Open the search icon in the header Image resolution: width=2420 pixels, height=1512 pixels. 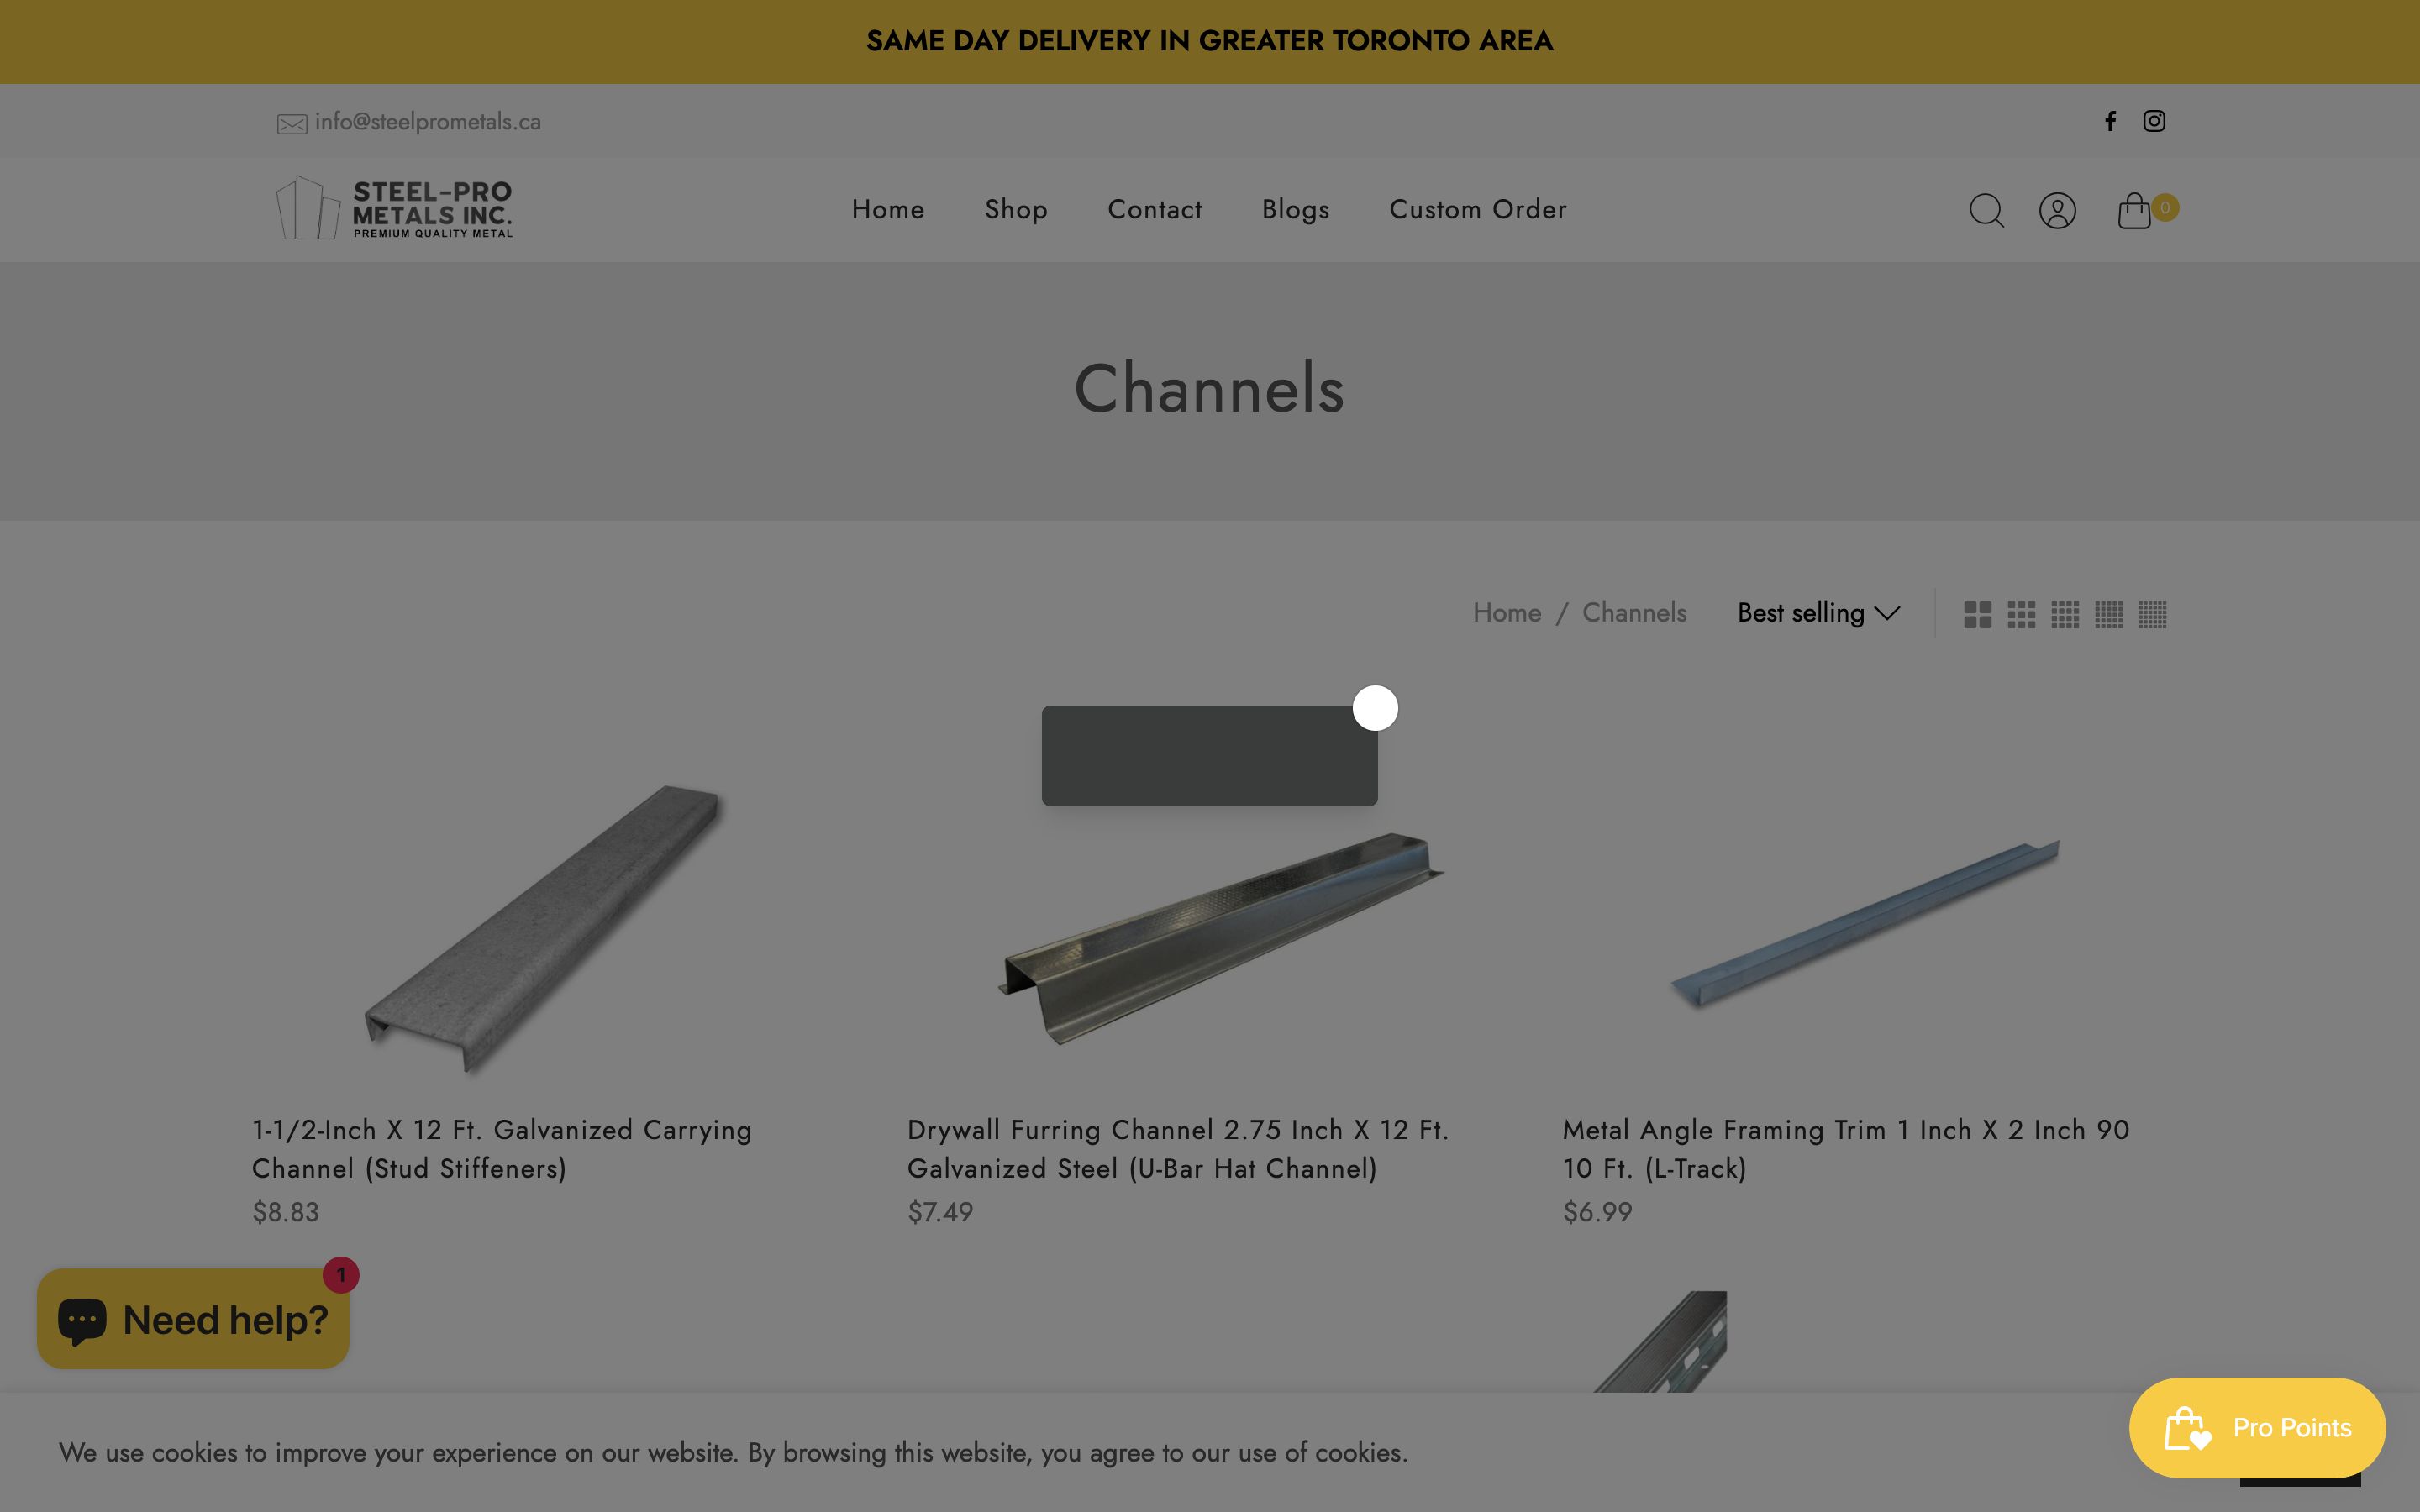[x=1986, y=210]
